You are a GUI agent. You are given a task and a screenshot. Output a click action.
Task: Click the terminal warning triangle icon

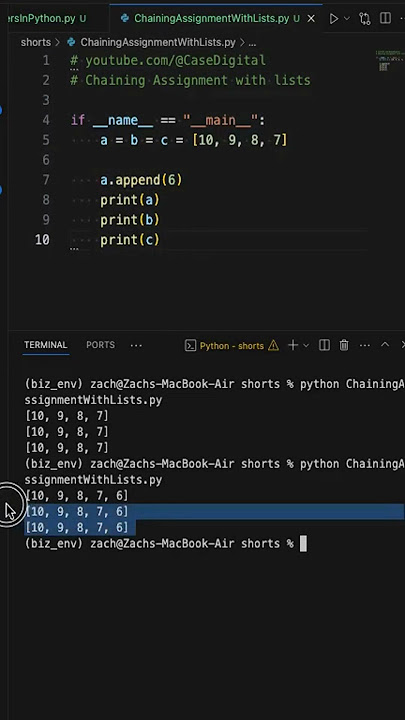(273, 345)
